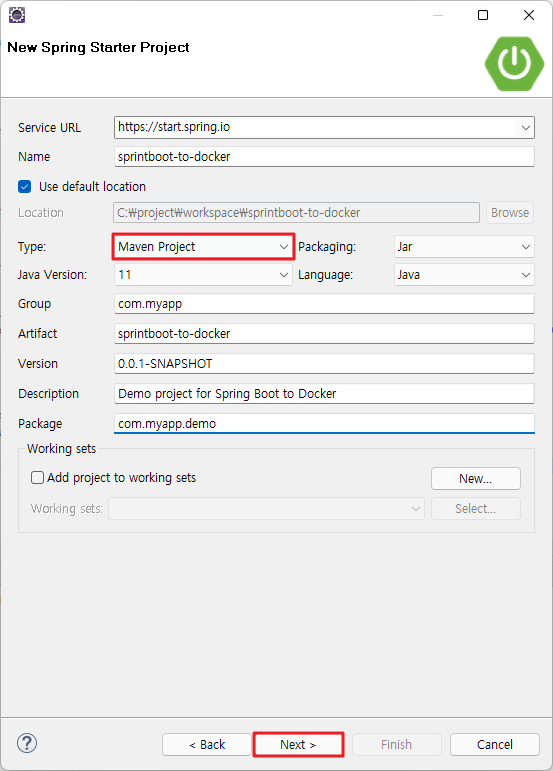Click the Packaging: label

[x=327, y=247]
